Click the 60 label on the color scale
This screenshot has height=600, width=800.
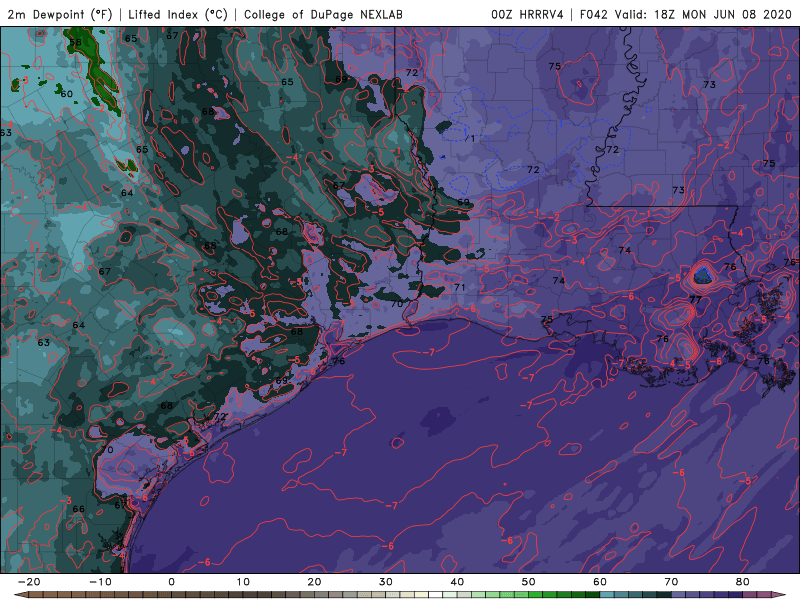coord(600,582)
